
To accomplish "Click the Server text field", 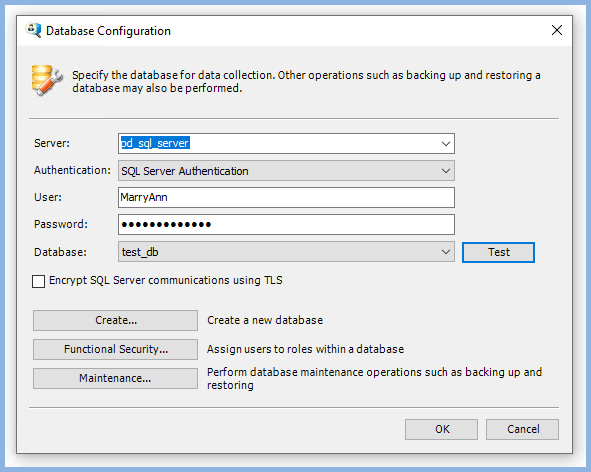I will click(x=278, y=144).
